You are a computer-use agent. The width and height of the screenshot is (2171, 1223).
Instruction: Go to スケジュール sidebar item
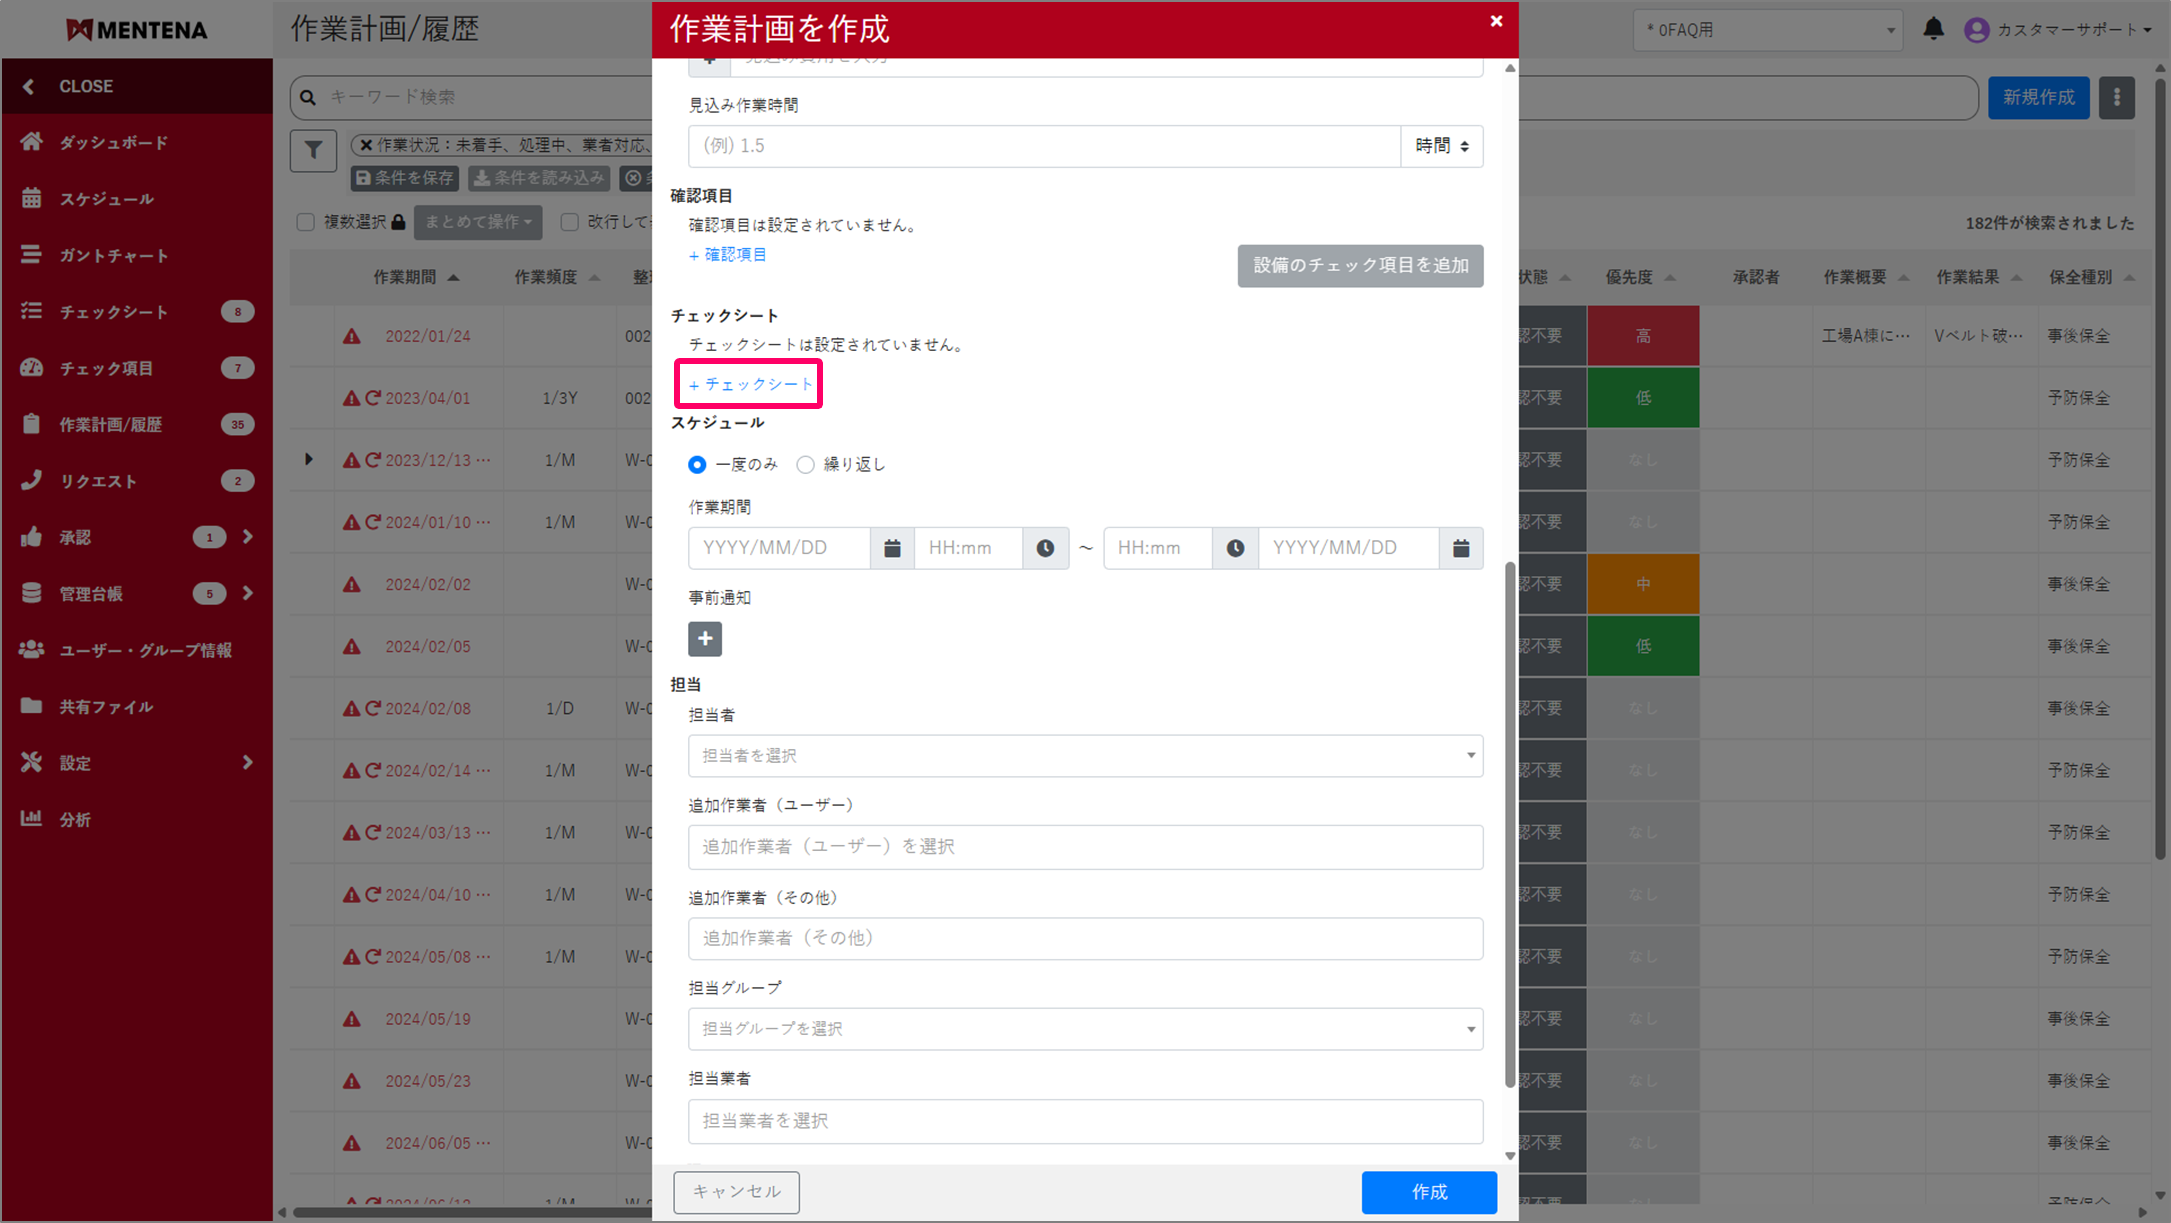coord(106,199)
